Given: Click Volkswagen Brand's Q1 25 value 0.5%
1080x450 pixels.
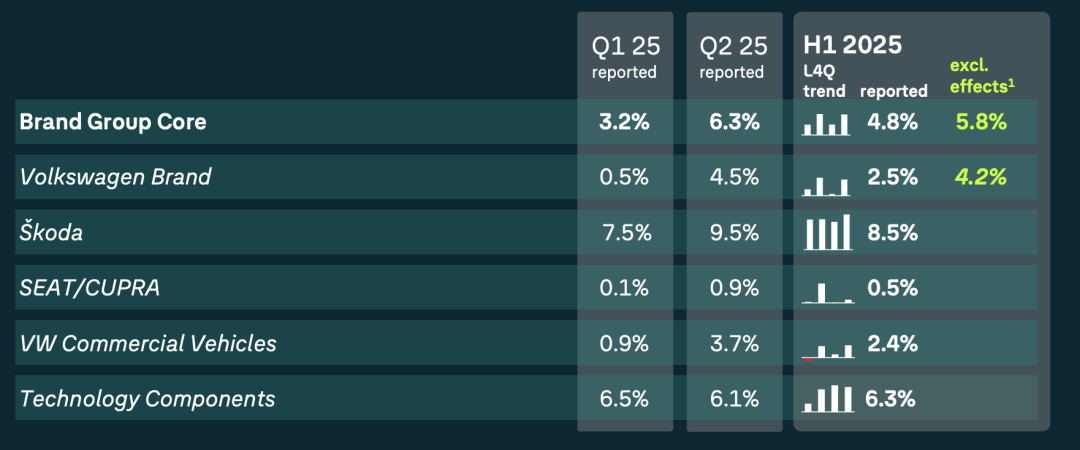Looking at the screenshot, I should (624, 178).
